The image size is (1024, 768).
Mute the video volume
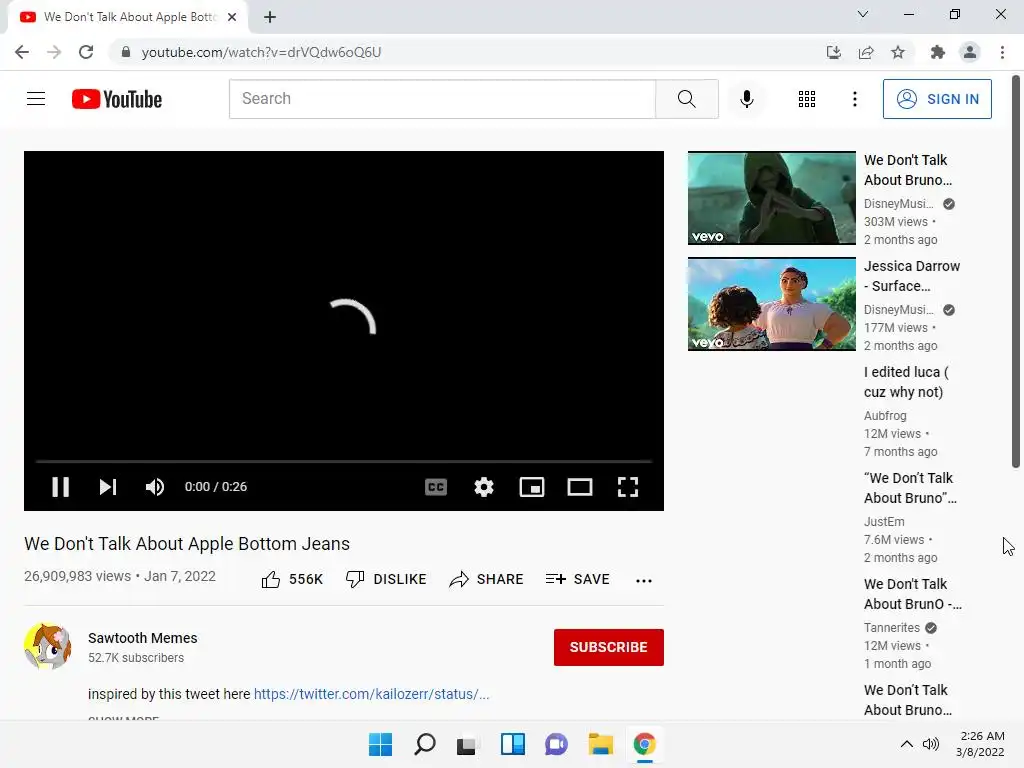click(x=155, y=487)
